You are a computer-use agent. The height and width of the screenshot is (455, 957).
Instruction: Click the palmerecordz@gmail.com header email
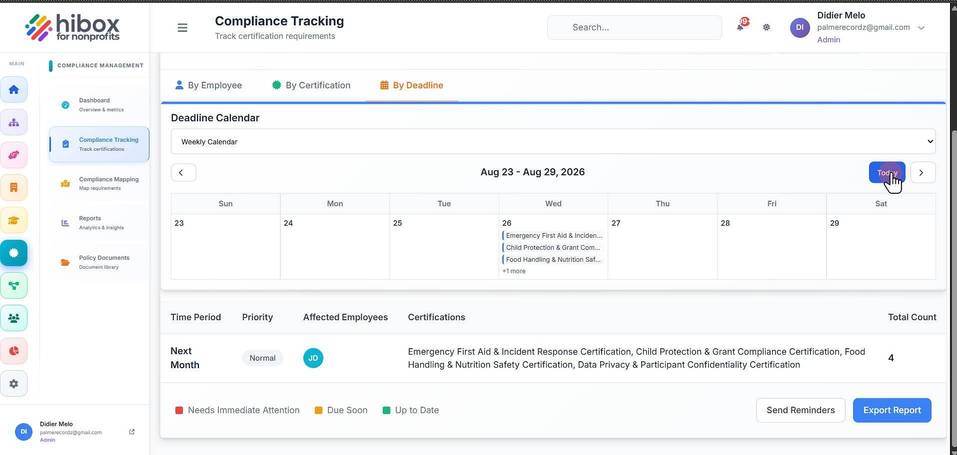click(864, 27)
